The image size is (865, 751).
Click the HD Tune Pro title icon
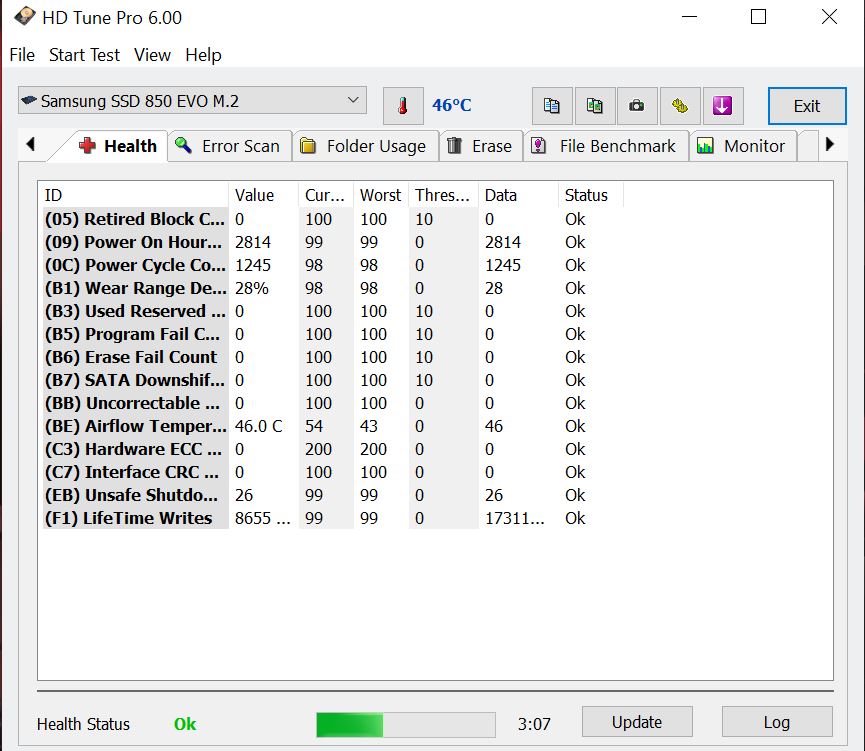point(24,17)
